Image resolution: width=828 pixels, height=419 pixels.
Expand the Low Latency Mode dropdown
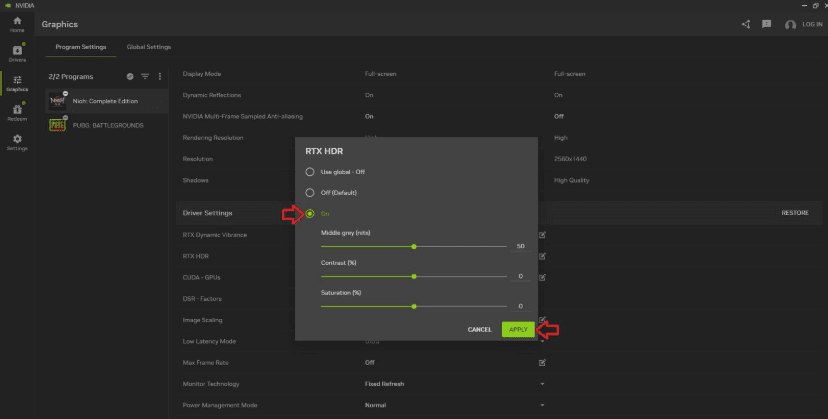click(542, 341)
